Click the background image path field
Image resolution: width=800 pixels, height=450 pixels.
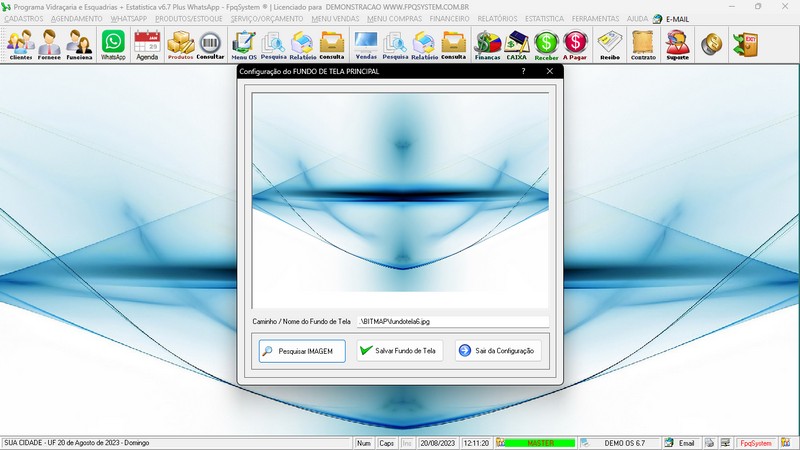click(x=453, y=322)
